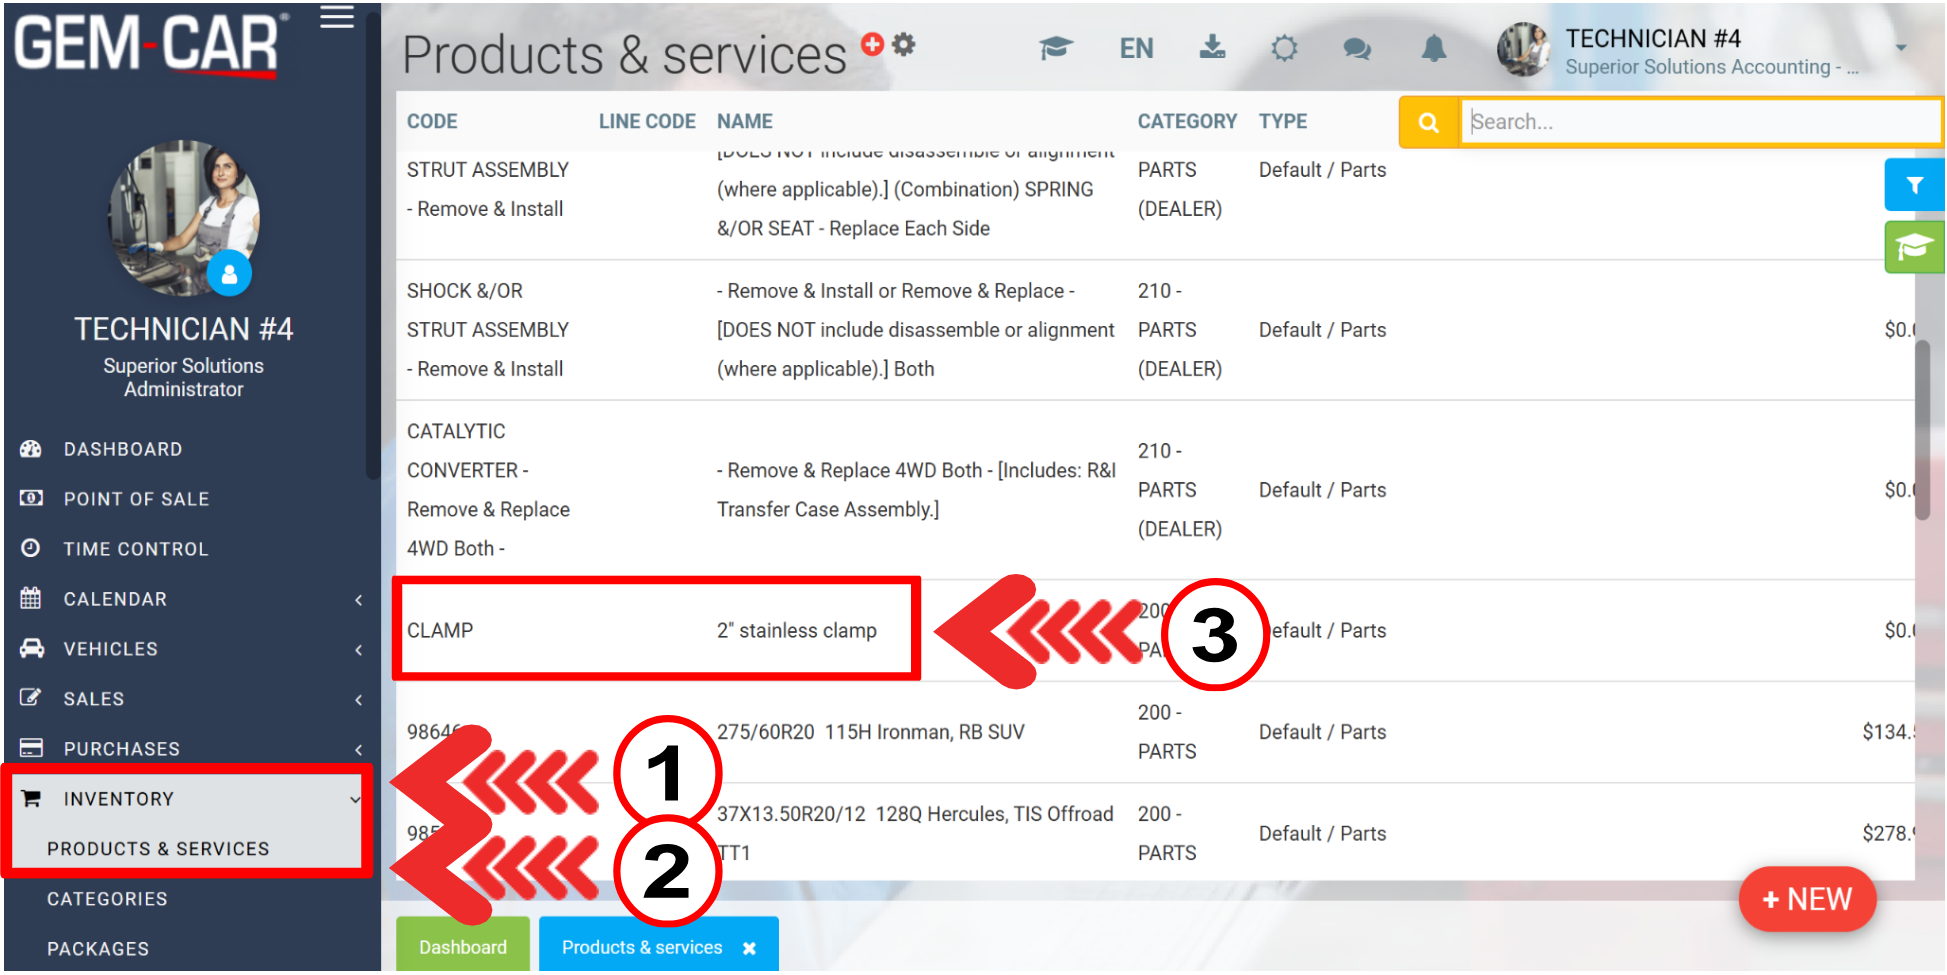Click the red plus icon beside page title
Image resolution: width=1947 pixels, height=975 pixels.
click(x=872, y=44)
